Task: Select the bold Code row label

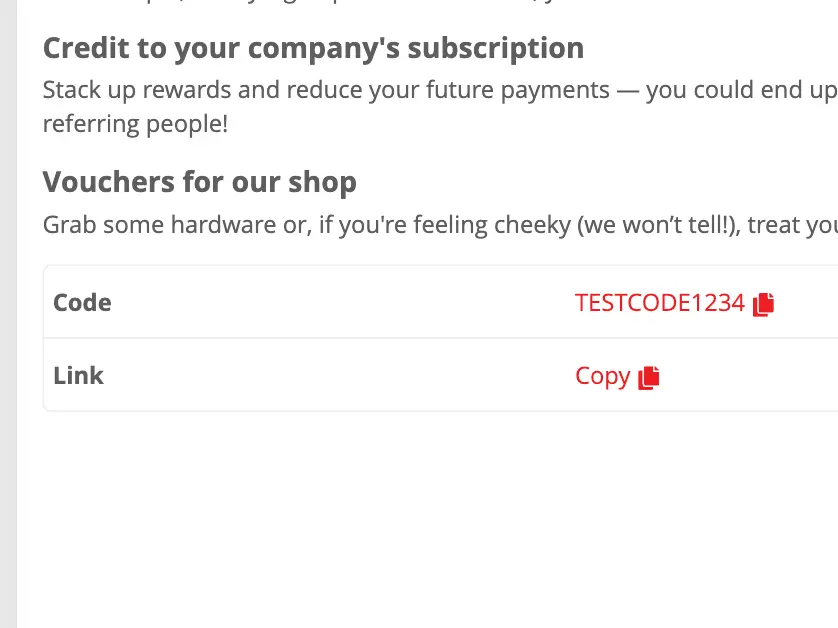Action: (82, 303)
